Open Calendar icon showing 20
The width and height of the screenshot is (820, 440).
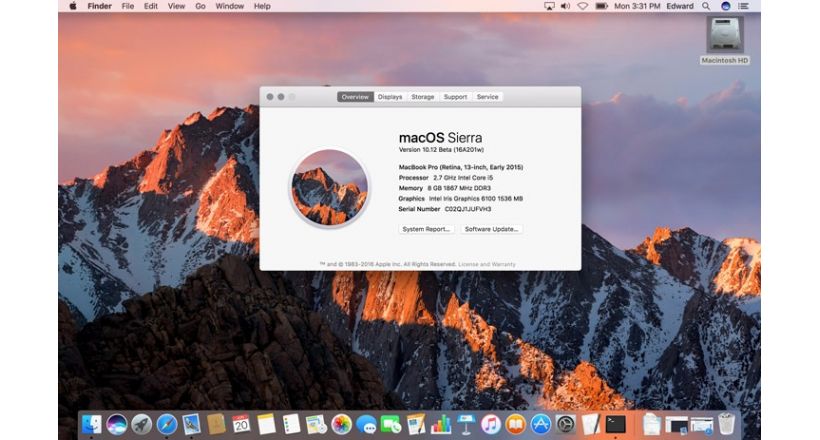tap(241, 424)
